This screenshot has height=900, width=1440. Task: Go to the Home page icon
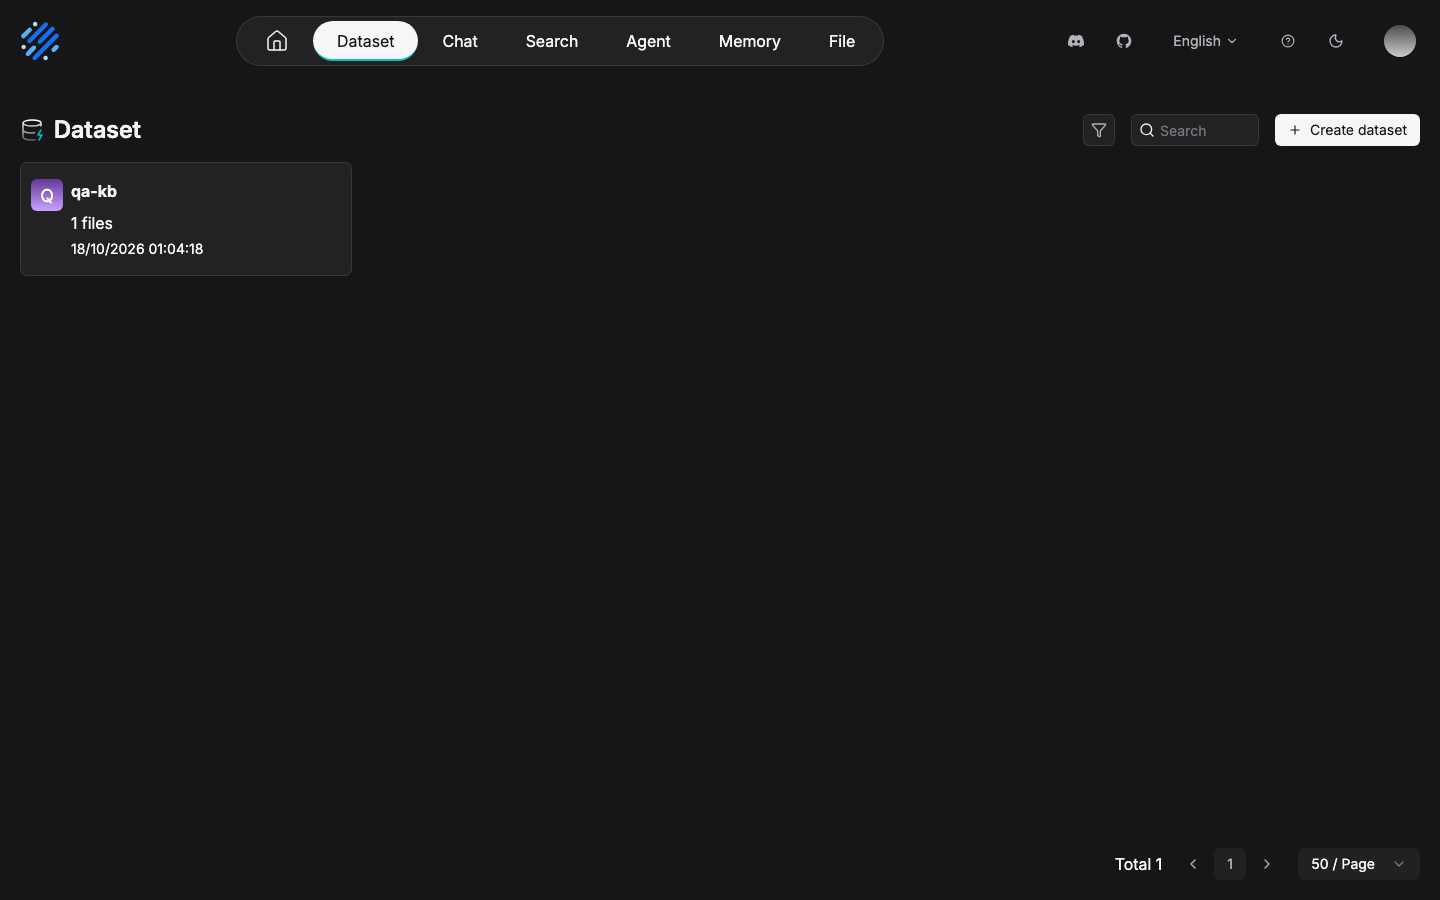(277, 41)
